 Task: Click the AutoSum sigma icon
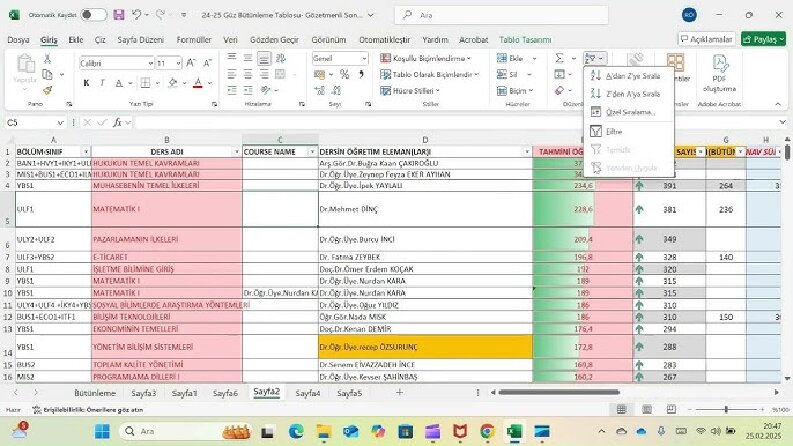[x=559, y=59]
